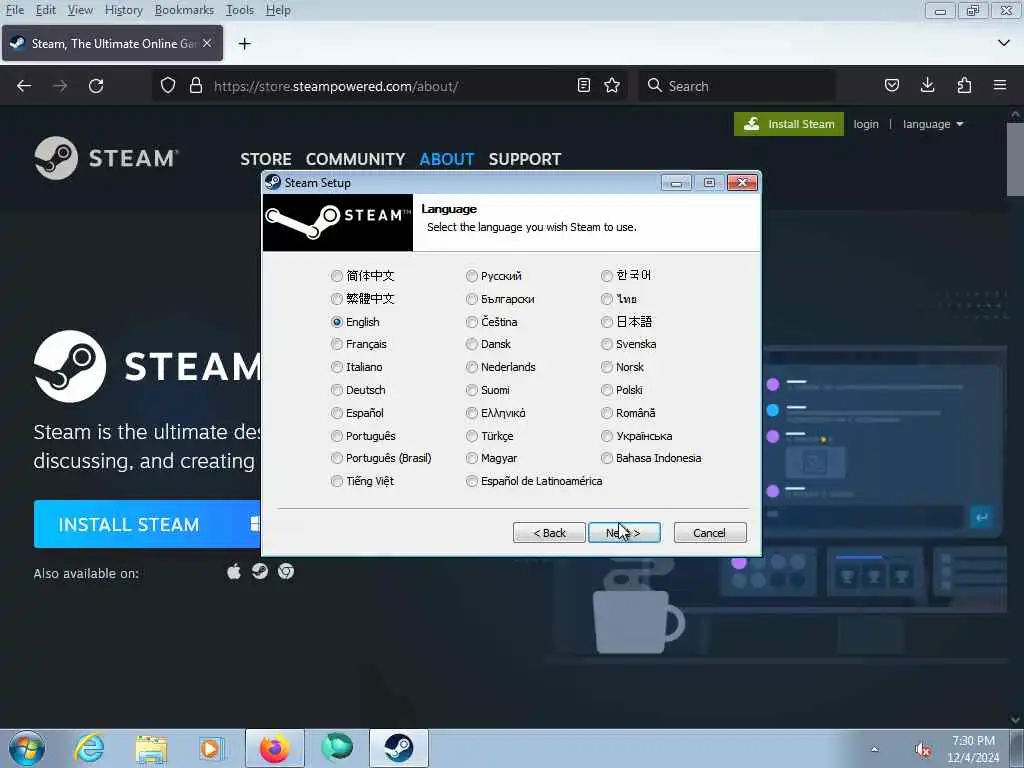Click the muted volume tray icon

923,750
